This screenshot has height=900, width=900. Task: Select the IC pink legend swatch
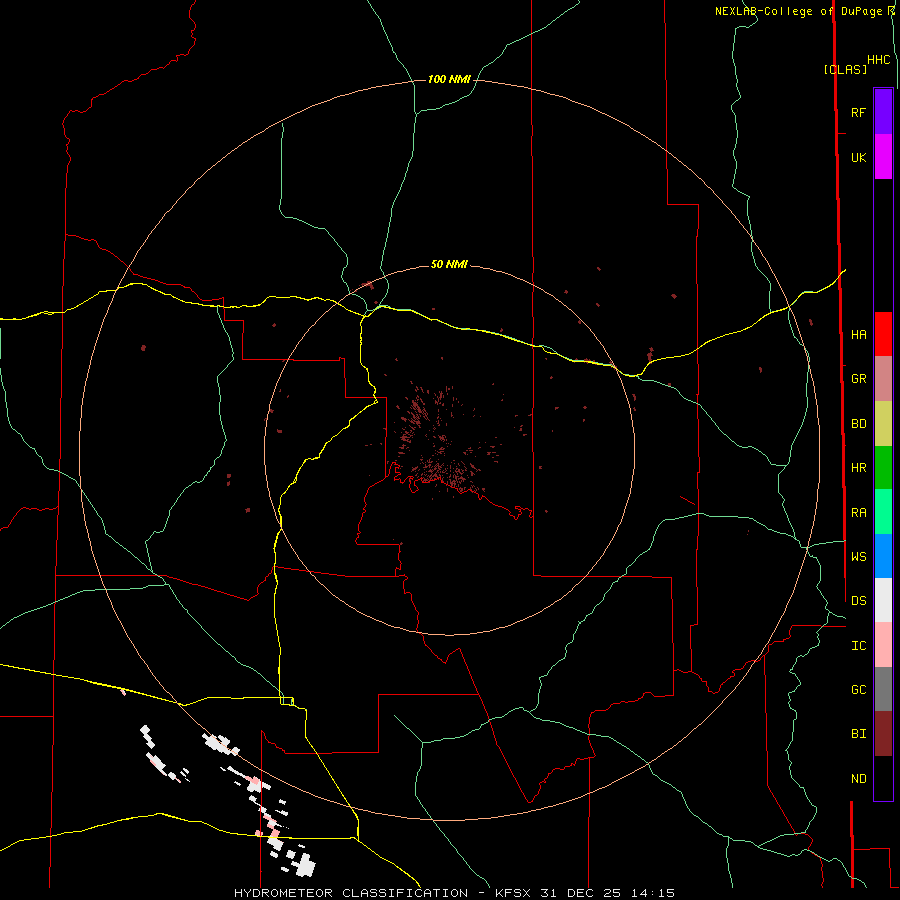point(883,645)
